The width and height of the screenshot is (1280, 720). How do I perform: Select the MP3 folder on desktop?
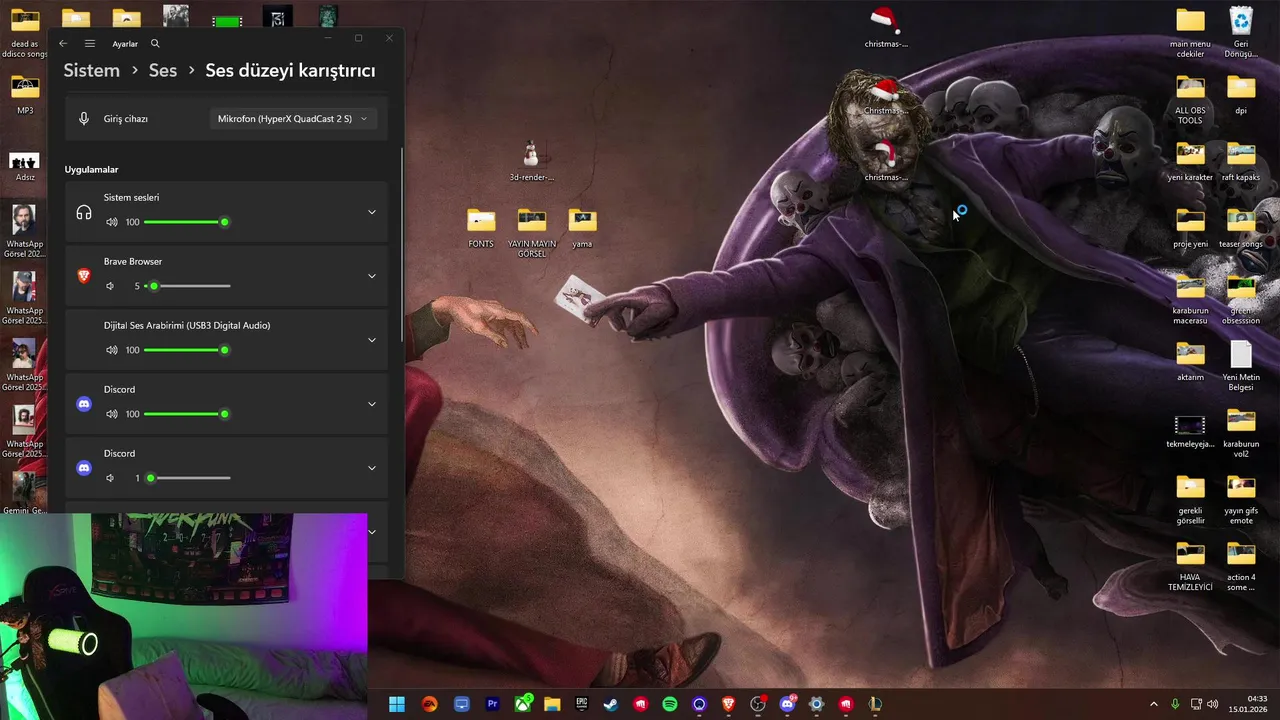25,94
